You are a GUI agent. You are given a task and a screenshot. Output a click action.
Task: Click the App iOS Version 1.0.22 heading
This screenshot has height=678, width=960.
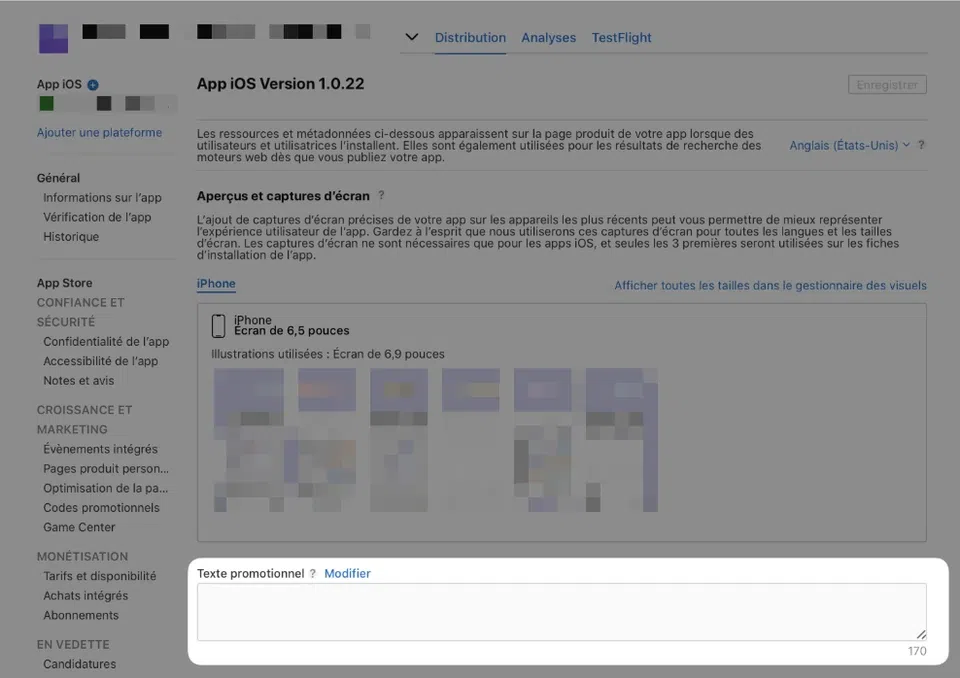[x=280, y=84]
